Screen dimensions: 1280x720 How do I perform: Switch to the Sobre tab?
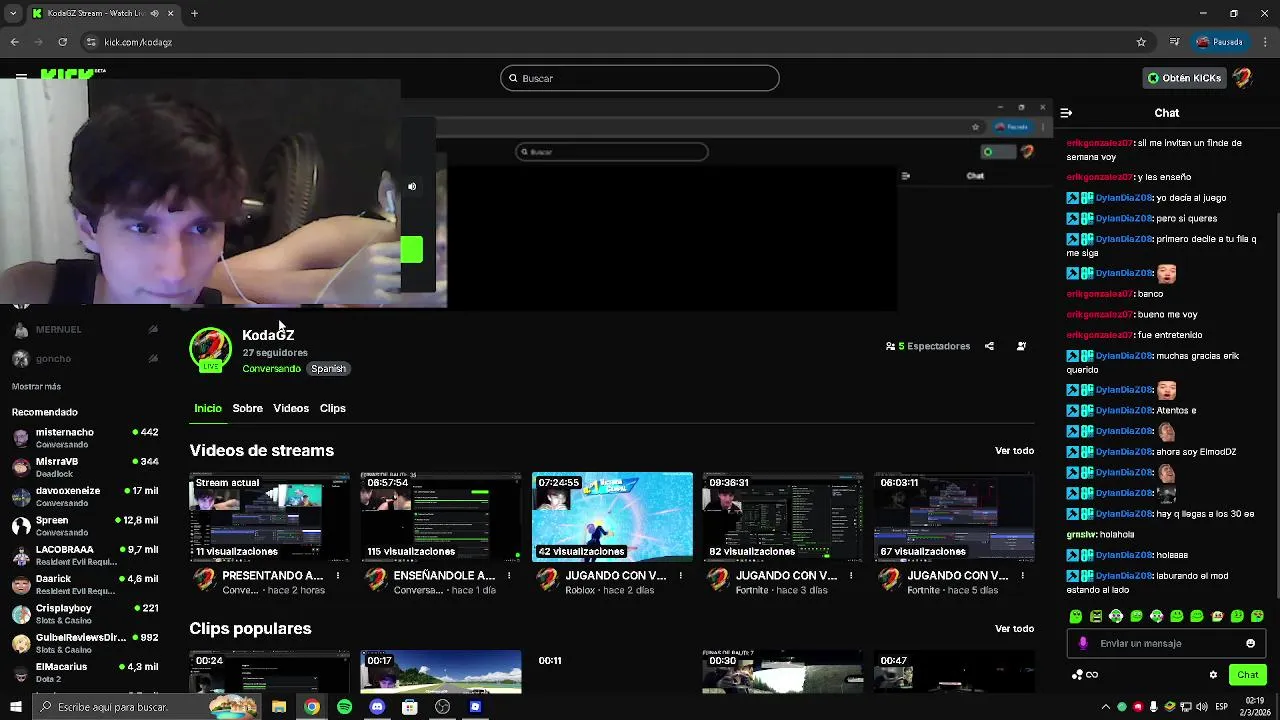(247, 408)
